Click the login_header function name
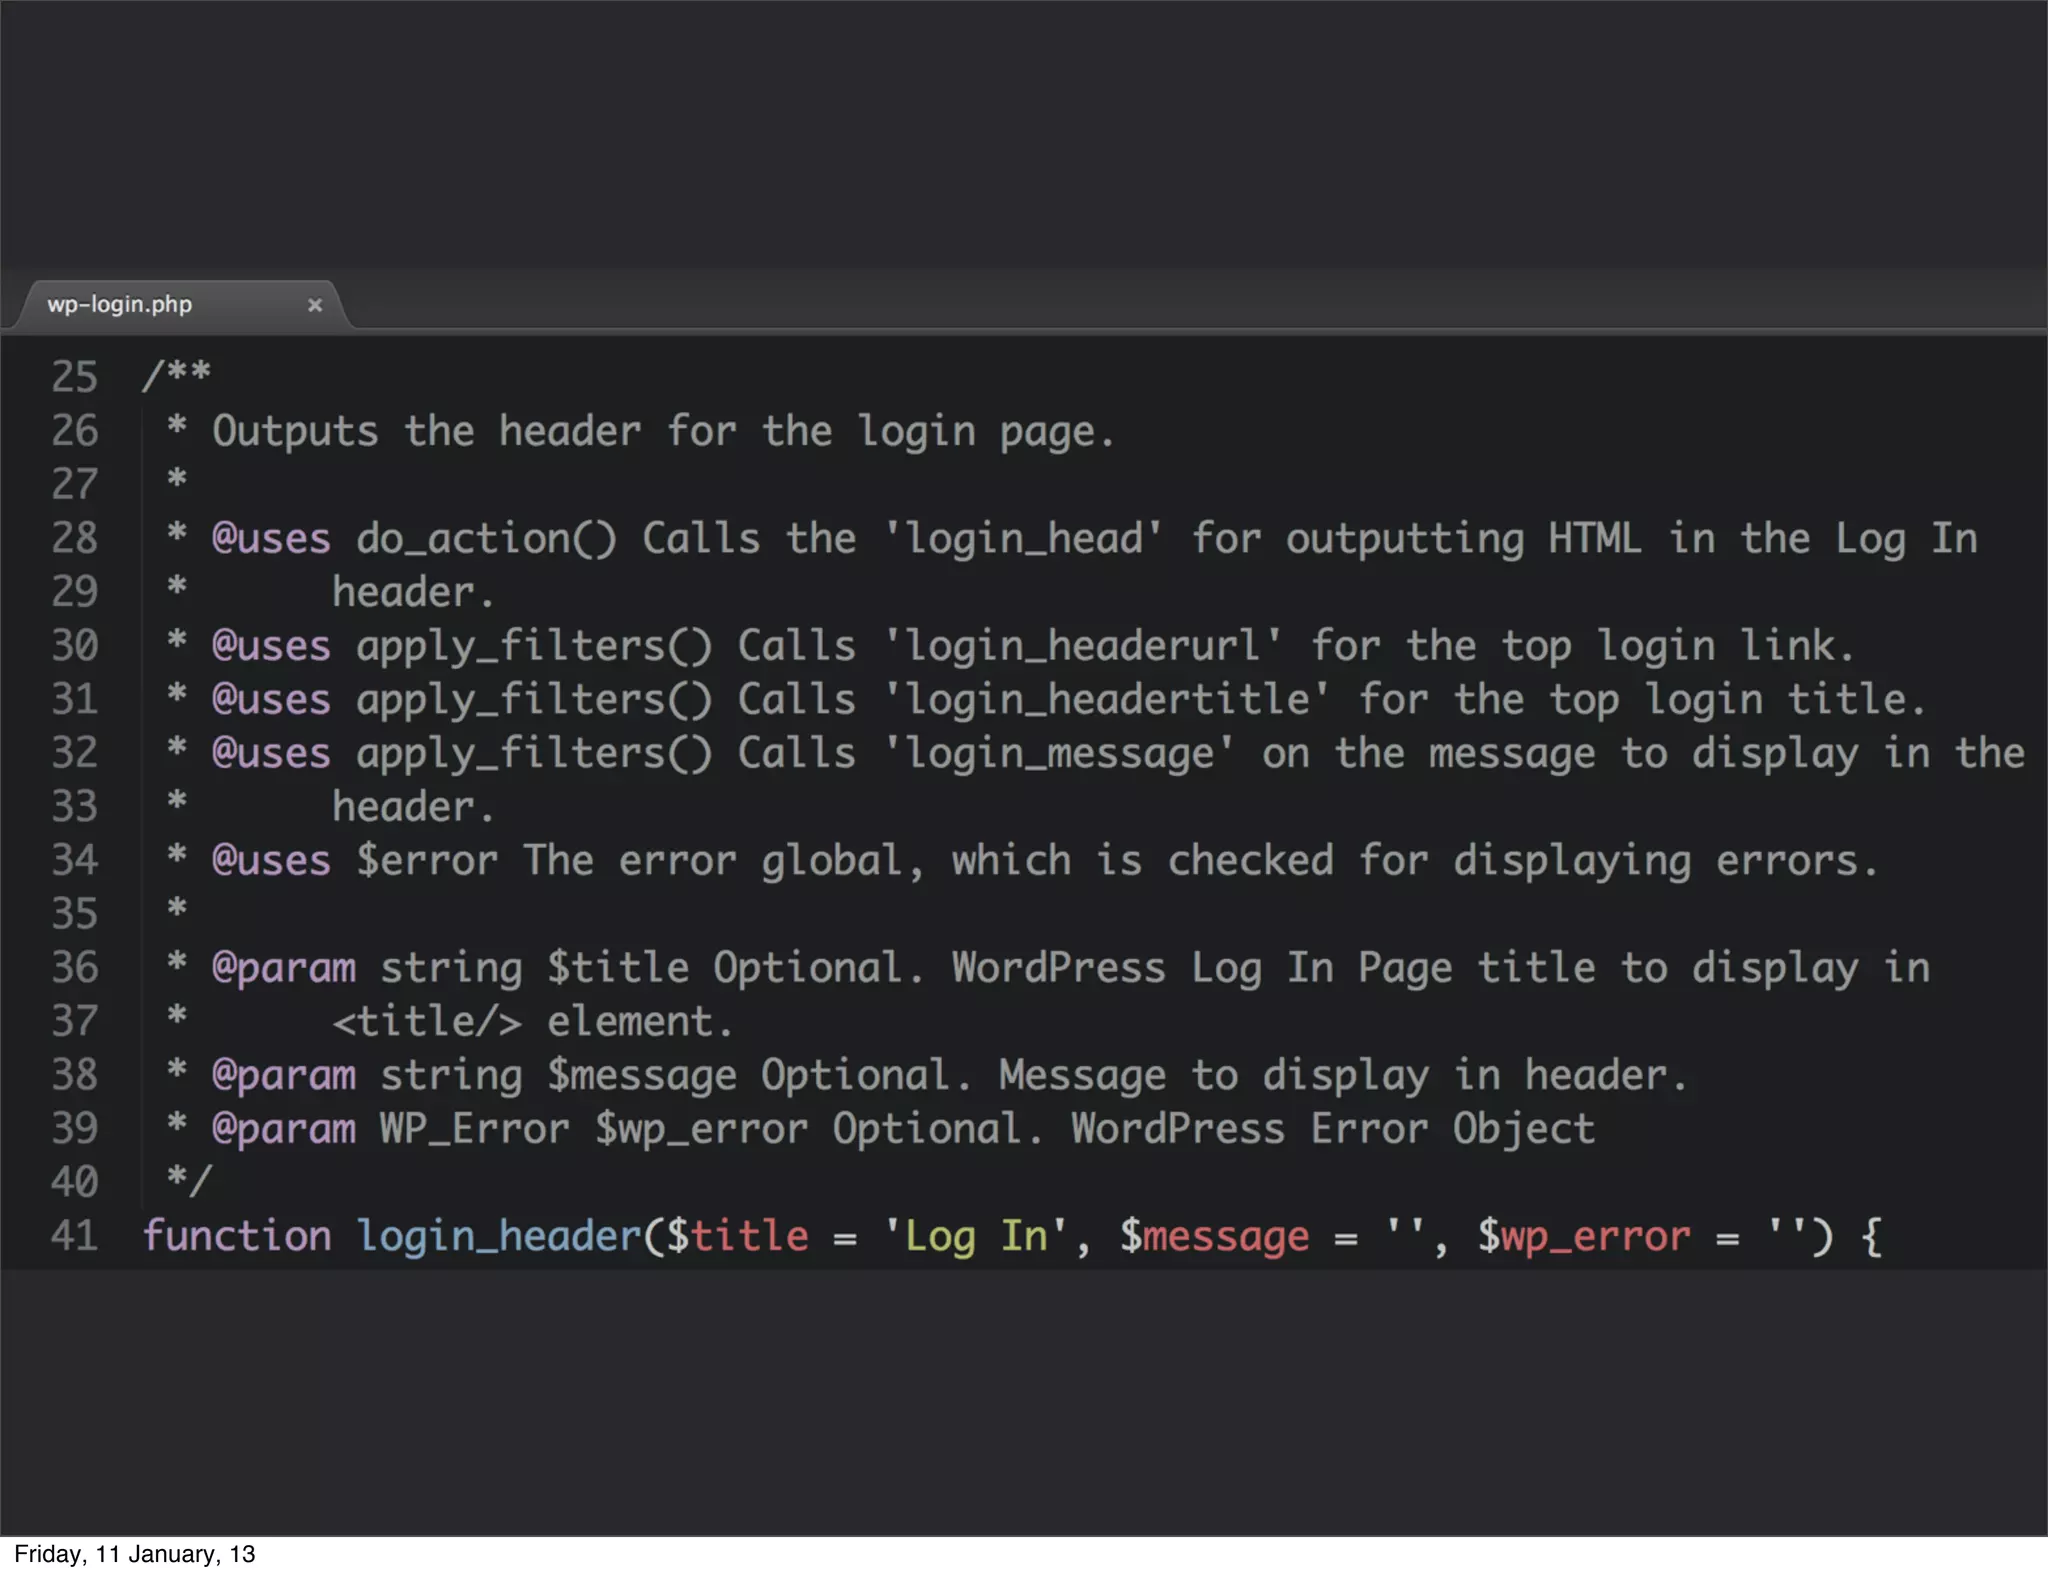The height and width of the screenshot is (1576, 2048). point(498,1236)
